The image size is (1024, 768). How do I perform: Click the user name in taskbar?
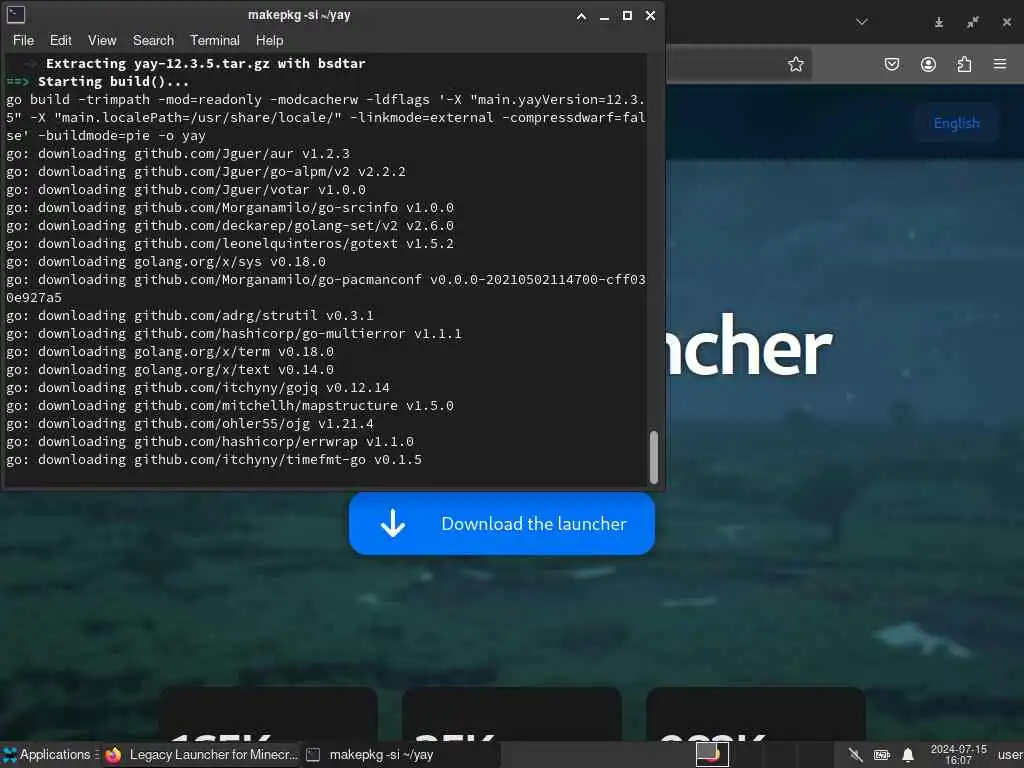tap(1010, 754)
